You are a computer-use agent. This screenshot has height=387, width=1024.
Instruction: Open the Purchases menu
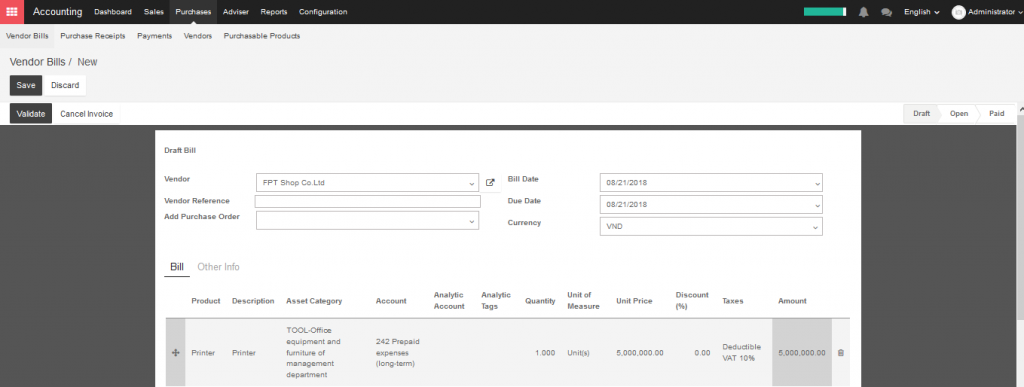pos(193,12)
